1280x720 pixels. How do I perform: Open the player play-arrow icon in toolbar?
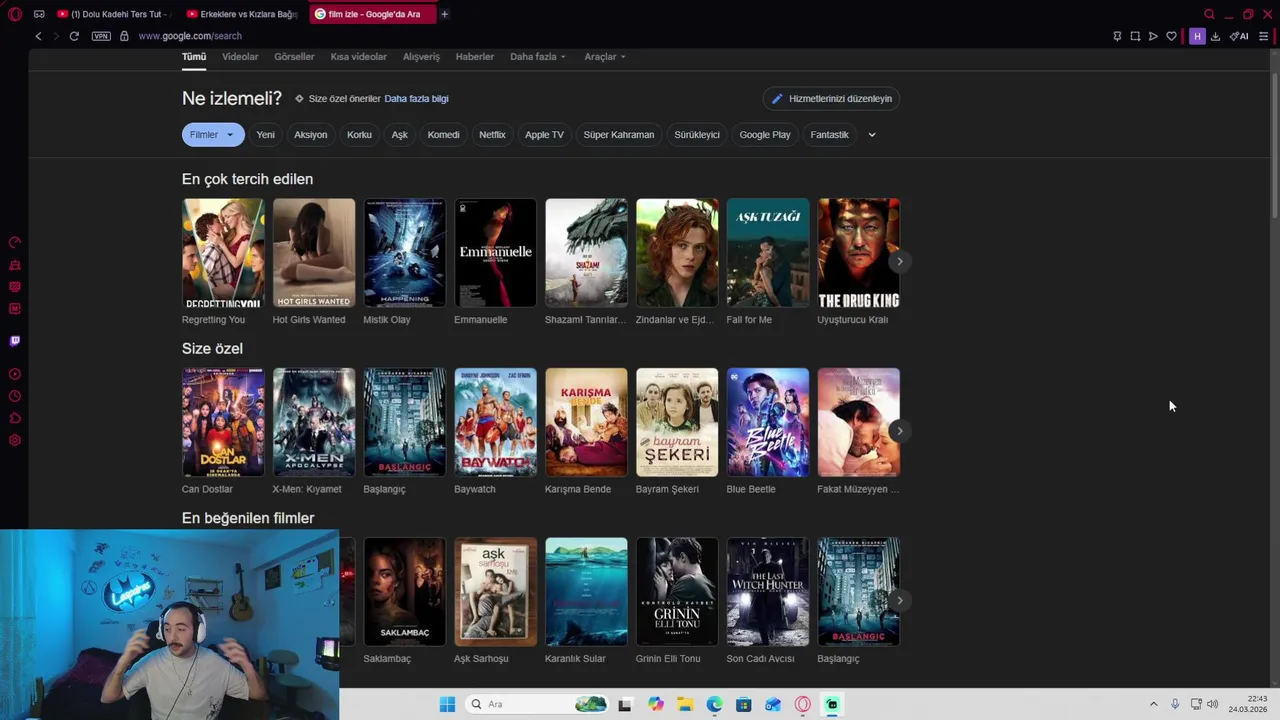click(1153, 36)
